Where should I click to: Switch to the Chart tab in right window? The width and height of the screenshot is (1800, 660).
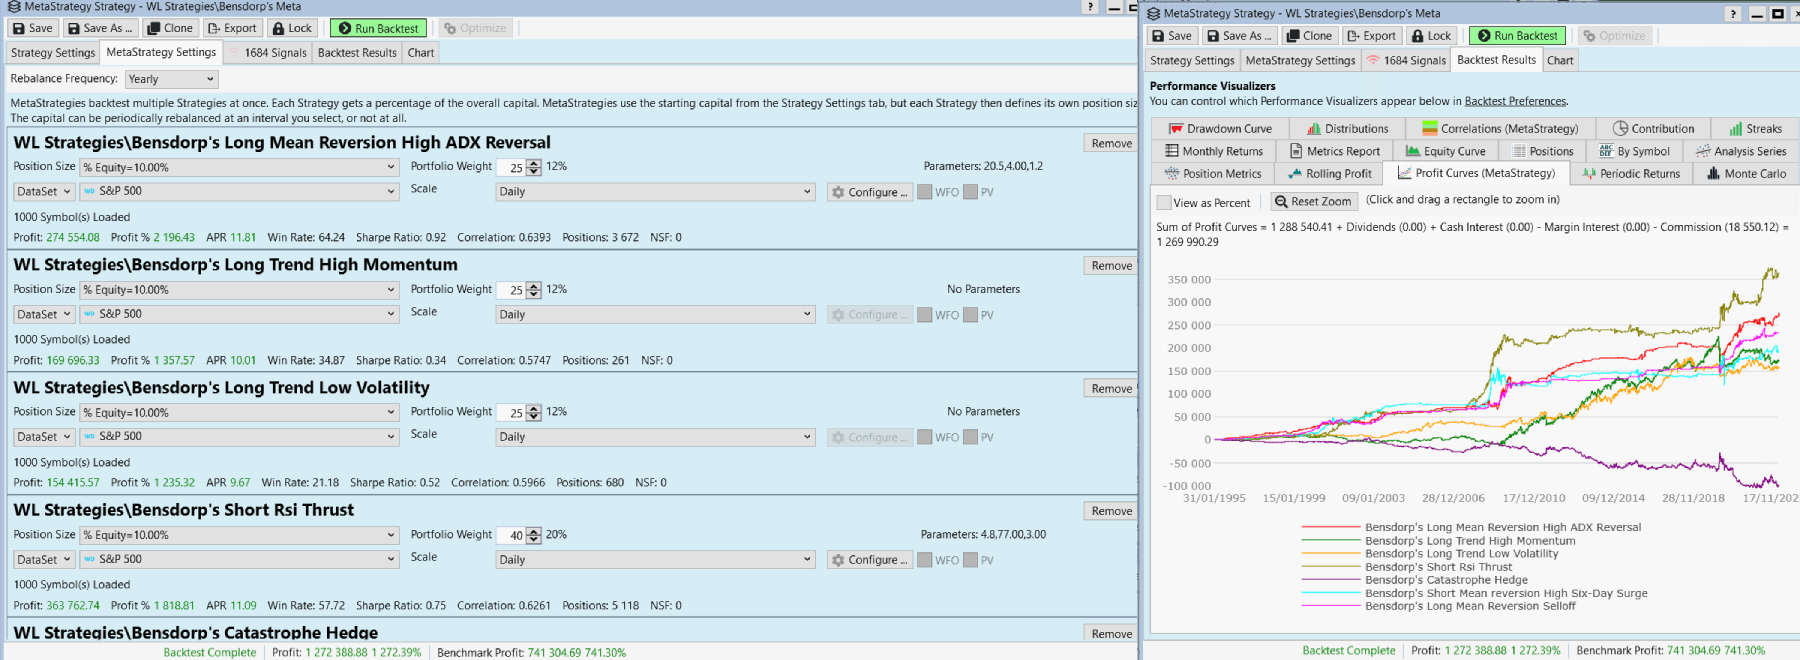(1560, 61)
